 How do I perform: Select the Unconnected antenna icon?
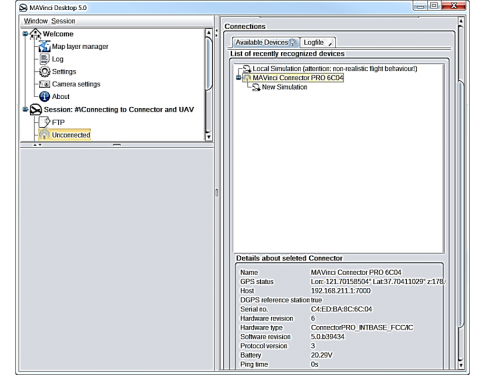[x=44, y=135]
